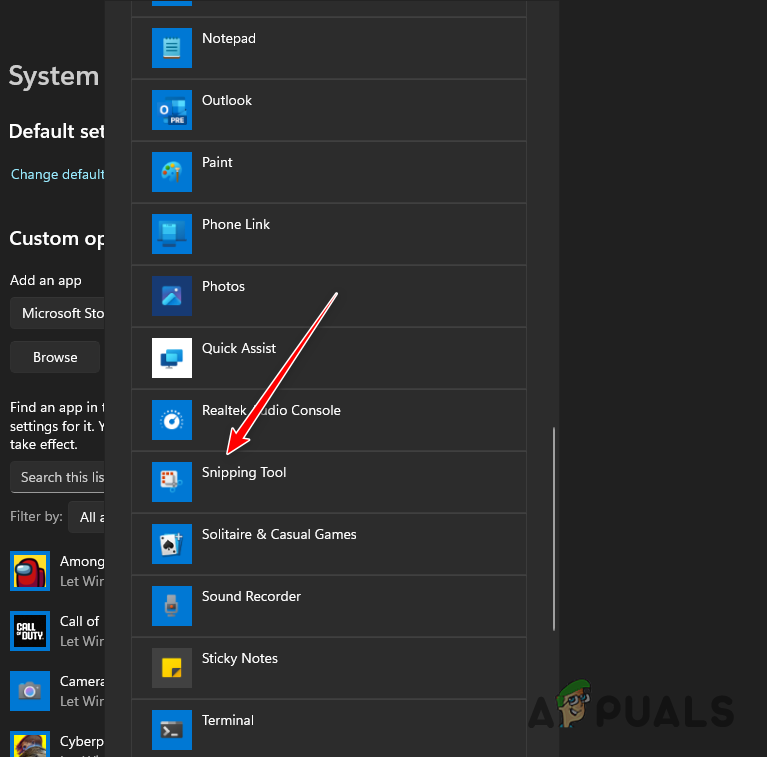The width and height of the screenshot is (767, 757).
Task: Open Camera graphics entry
Action: (57, 691)
